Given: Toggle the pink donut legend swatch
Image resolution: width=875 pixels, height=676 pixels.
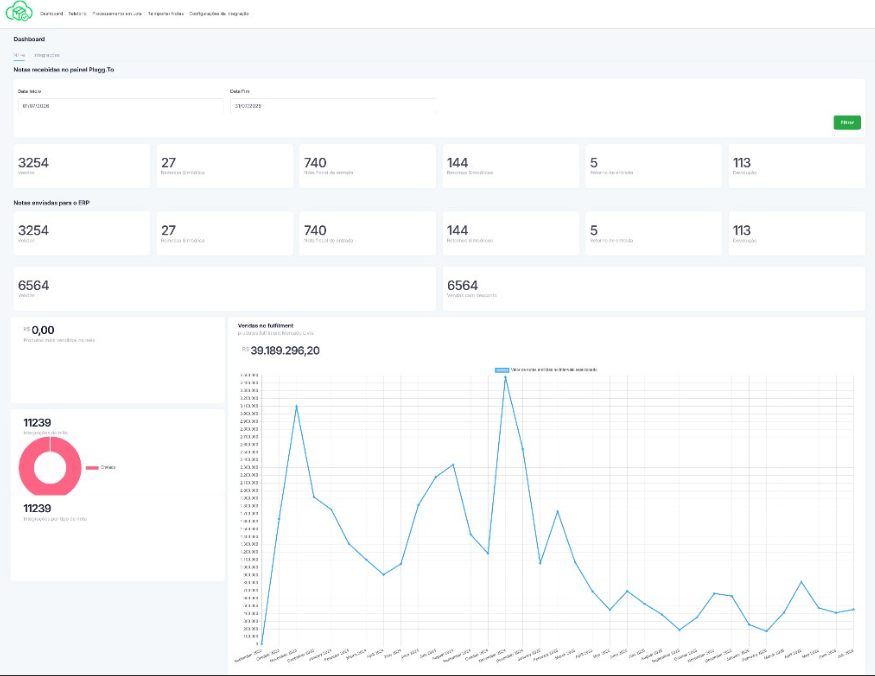Looking at the screenshot, I should pos(92,468).
